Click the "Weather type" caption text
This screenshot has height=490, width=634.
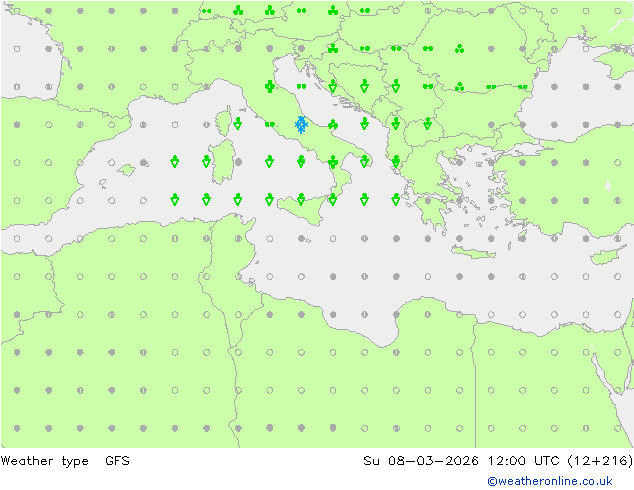(44, 461)
